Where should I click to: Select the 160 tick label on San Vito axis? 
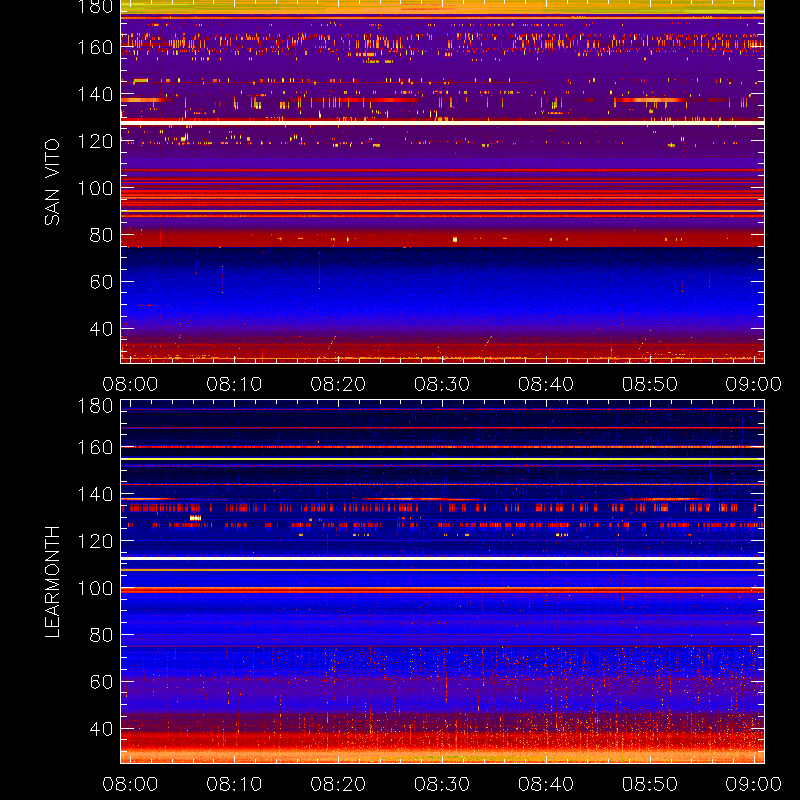[95, 47]
